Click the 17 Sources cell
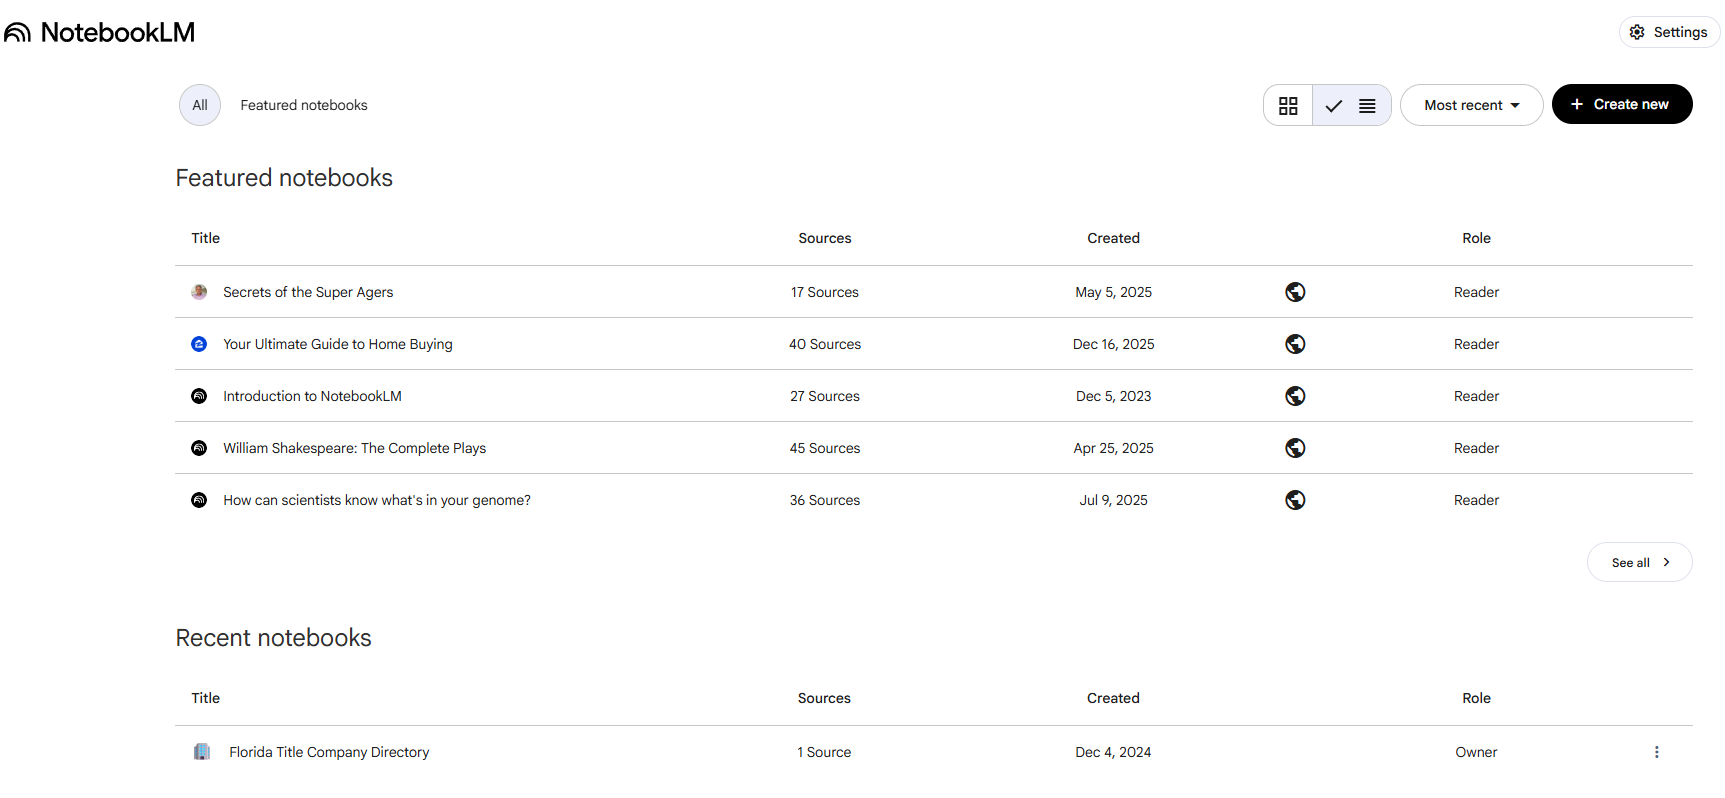The width and height of the screenshot is (1725, 798). [825, 292]
